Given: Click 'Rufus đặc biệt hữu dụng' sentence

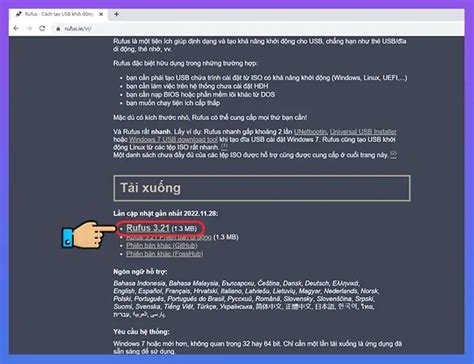Looking at the screenshot, I should (185, 63).
